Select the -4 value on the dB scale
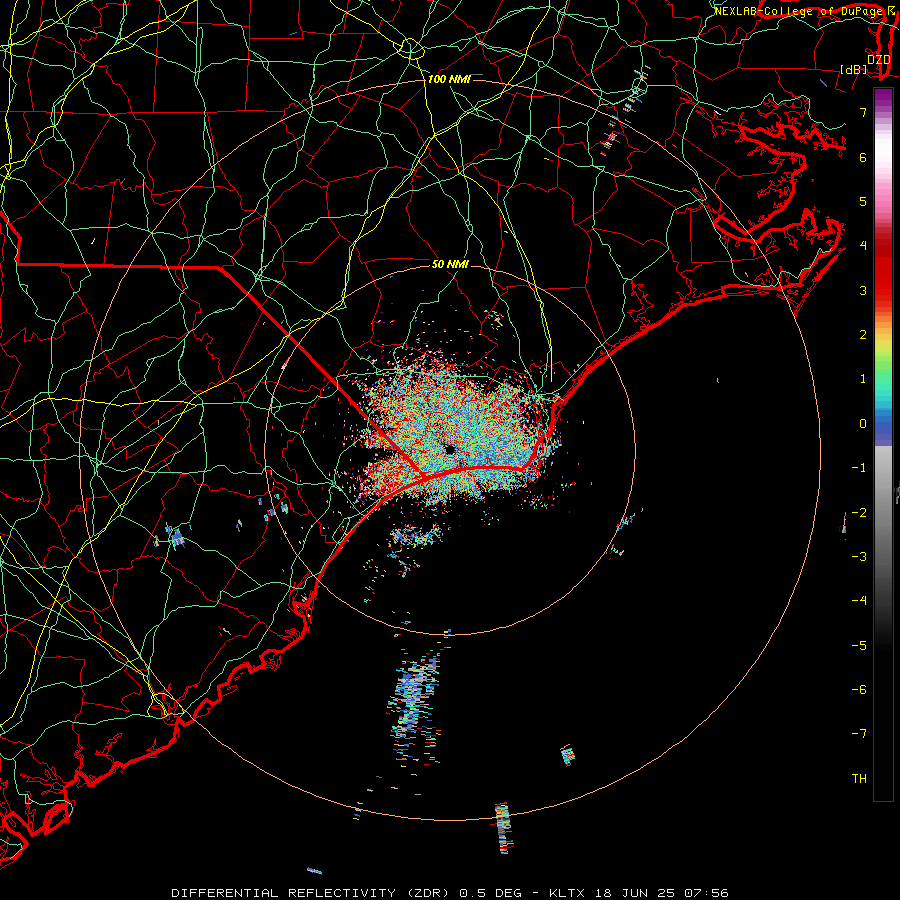900x900 pixels. tap(859, 601)
